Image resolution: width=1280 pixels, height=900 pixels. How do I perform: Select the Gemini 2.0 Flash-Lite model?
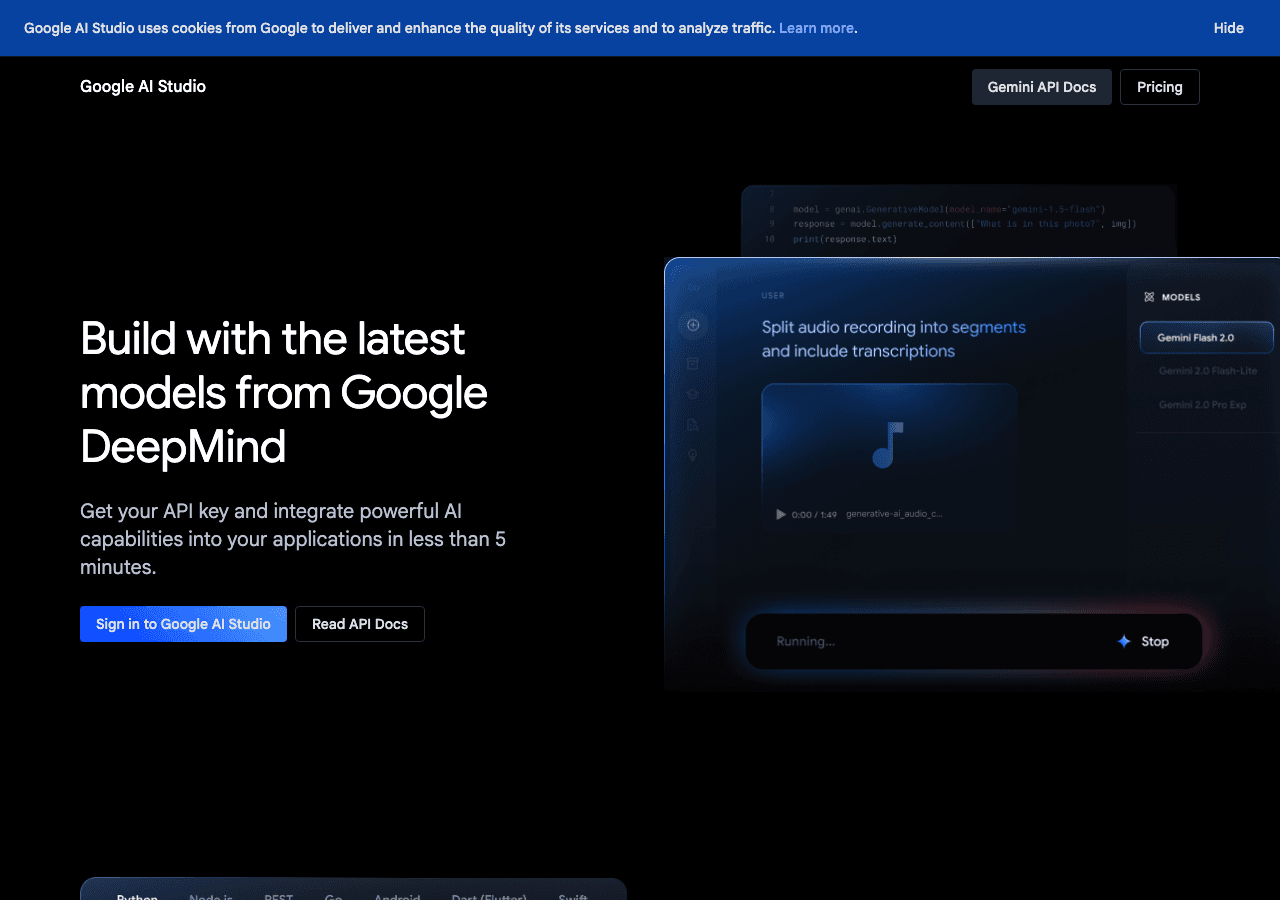(1206, 371)
